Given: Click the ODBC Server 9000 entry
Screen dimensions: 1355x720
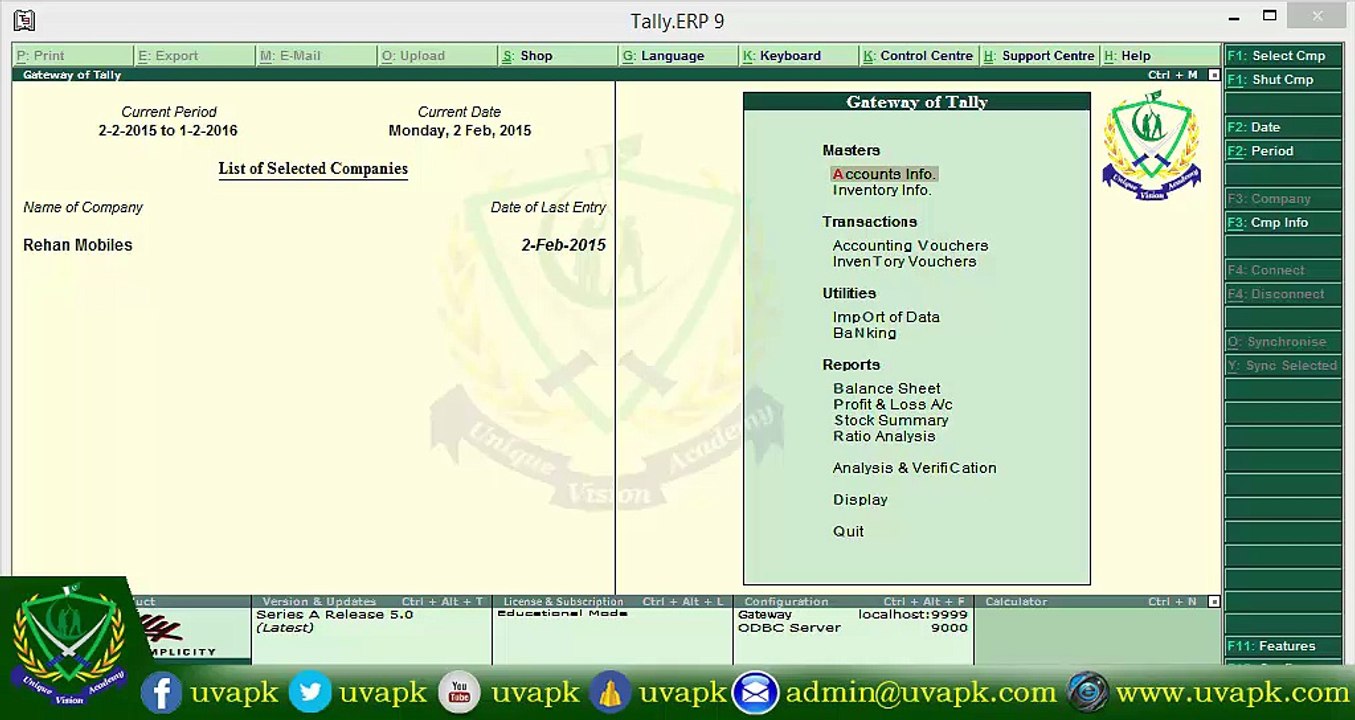Looking at the screenshot, I should click(x=853, y=628).
